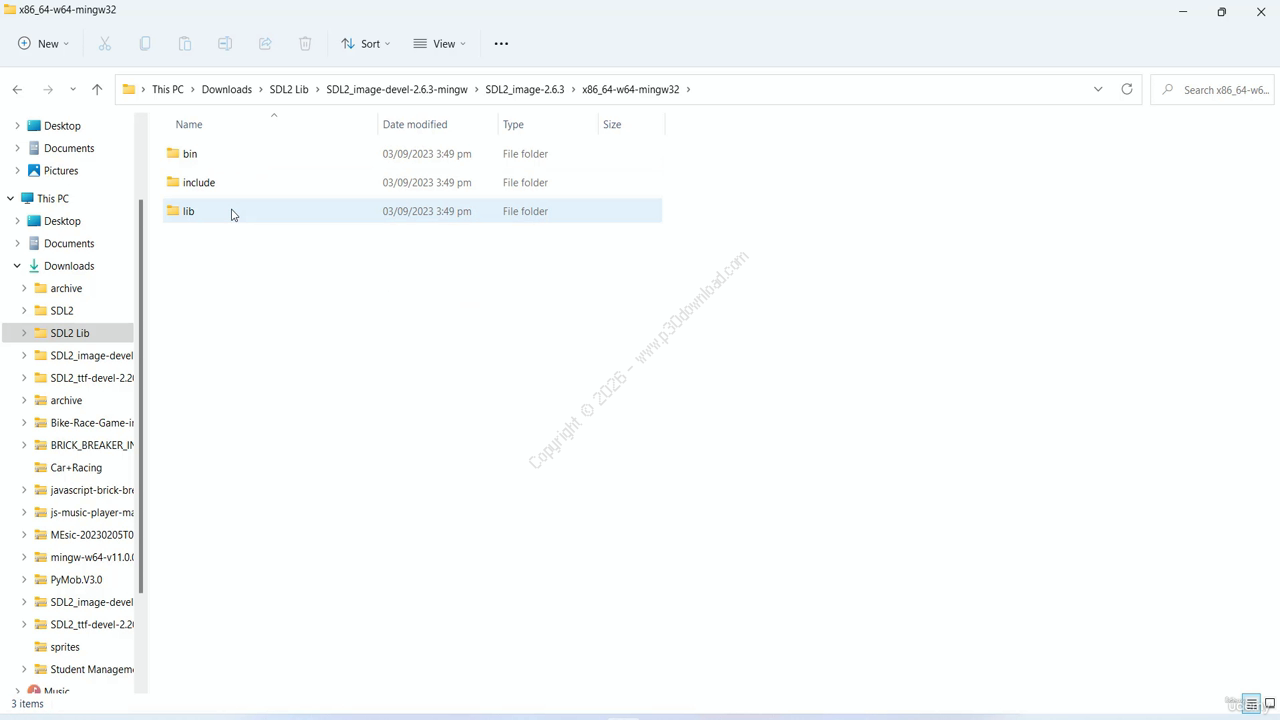
Task: Click the Share icon in the toolbar
Action: 265,44
